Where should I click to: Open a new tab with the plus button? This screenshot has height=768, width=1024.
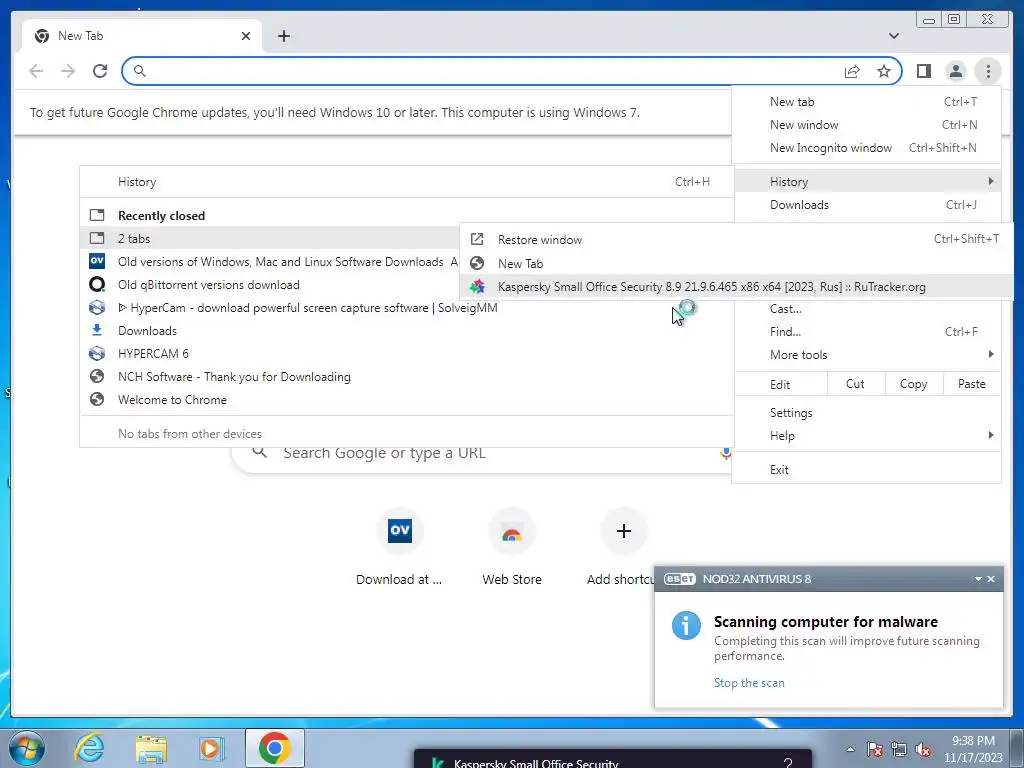pos(283,36)
